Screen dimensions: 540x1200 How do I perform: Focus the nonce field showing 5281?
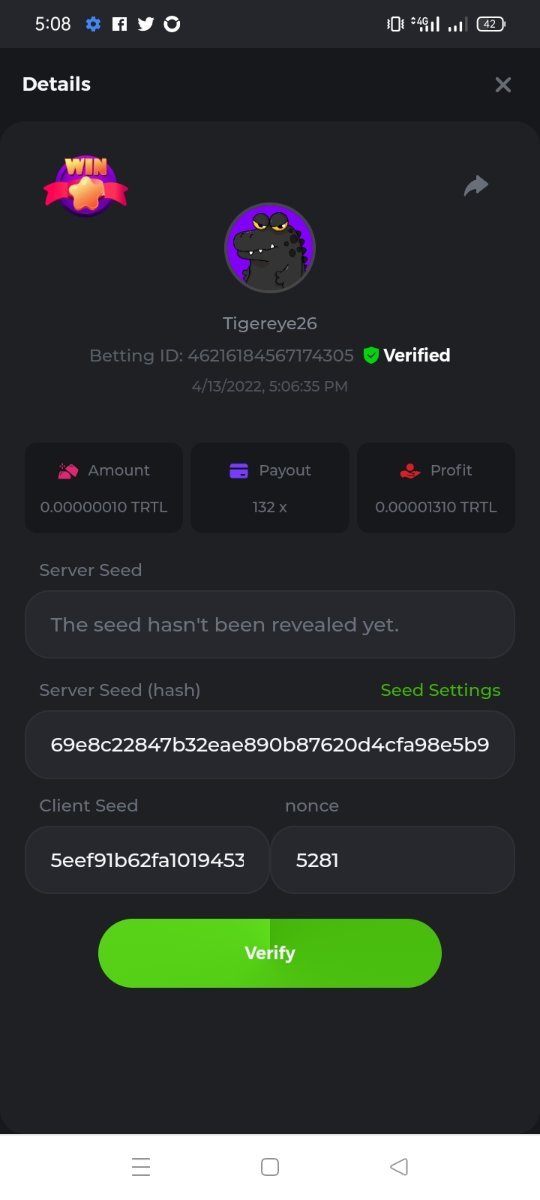[x=393, y=859]
